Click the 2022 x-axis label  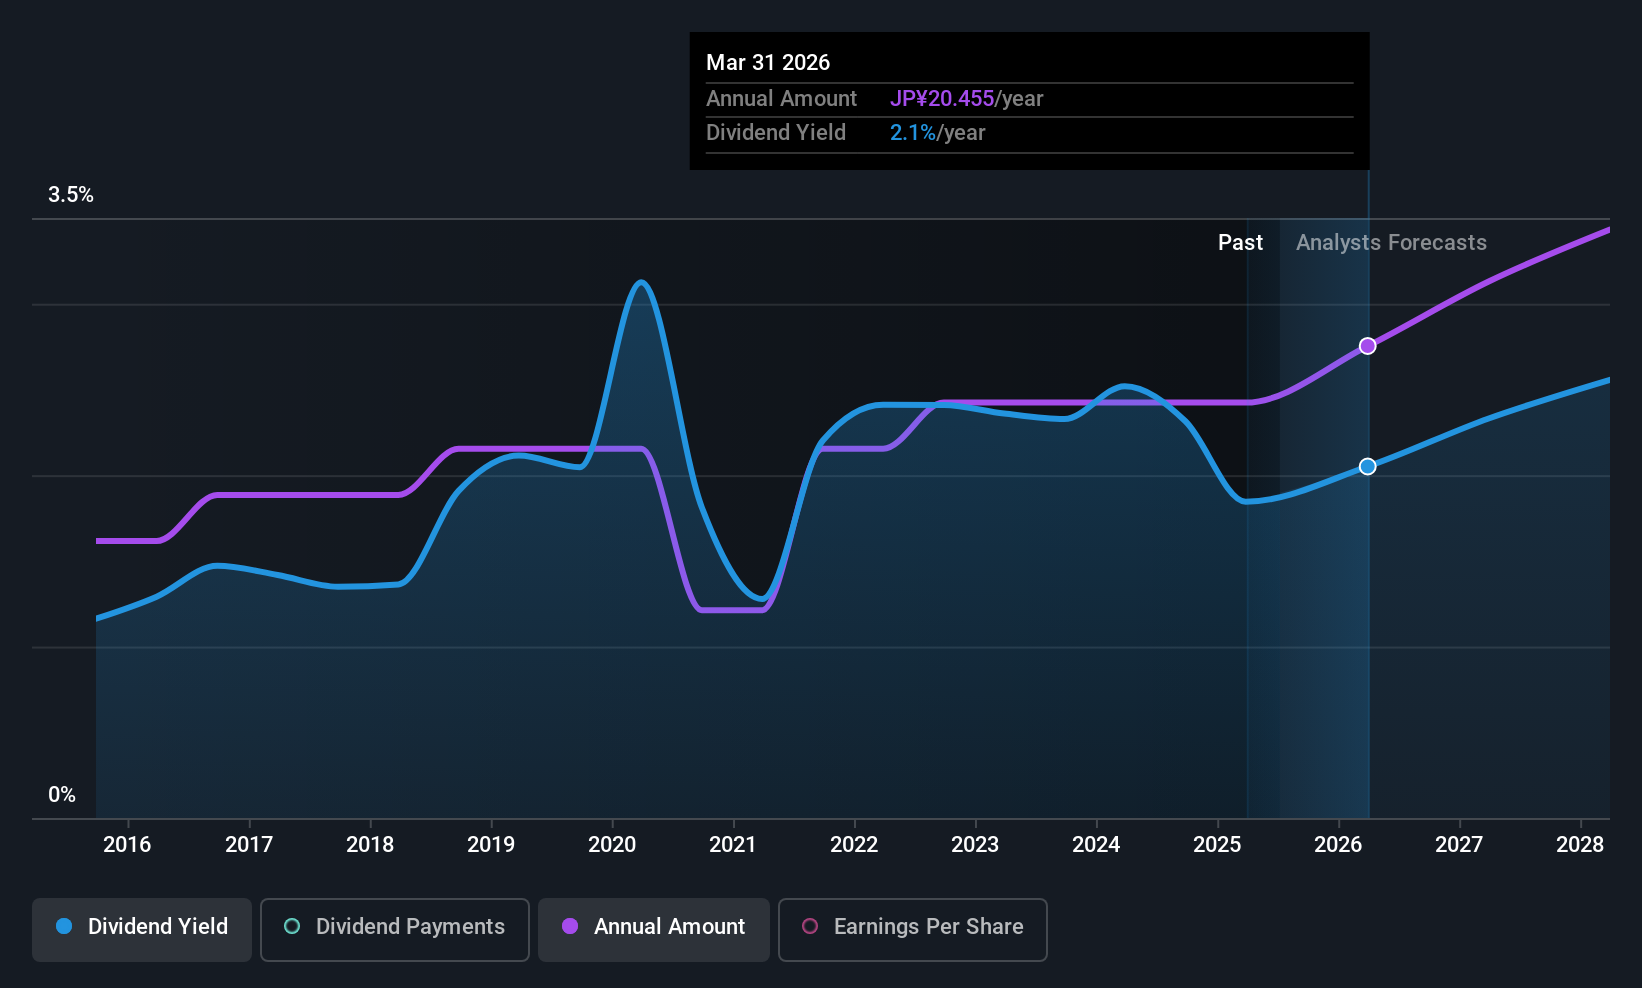coord(854,845)
